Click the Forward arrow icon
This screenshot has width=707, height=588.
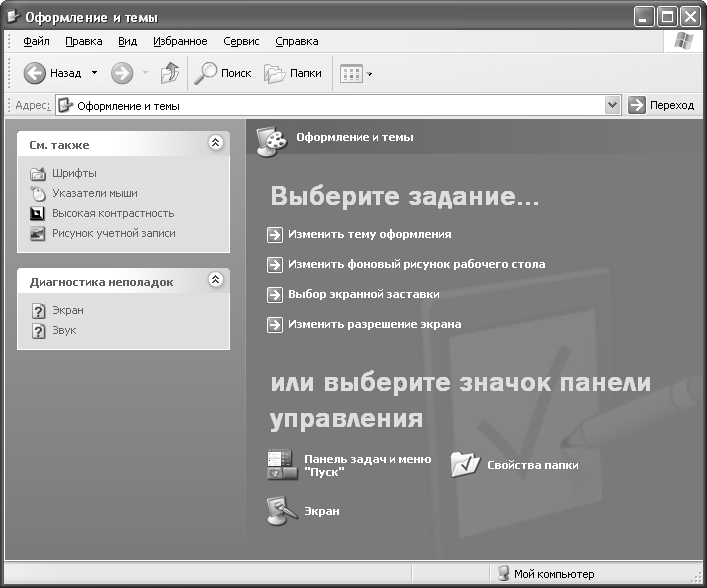click(x=122, y=73)
